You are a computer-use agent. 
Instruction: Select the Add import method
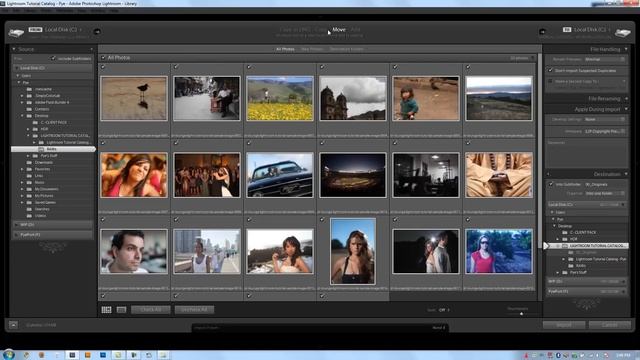pyautogui.click(x=356, y=29)
